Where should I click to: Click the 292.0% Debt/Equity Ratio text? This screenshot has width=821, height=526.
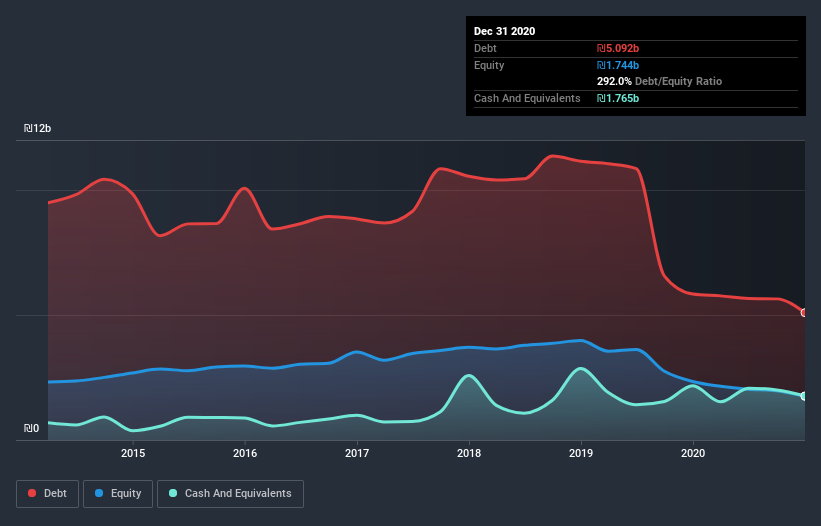click(659, 82)
